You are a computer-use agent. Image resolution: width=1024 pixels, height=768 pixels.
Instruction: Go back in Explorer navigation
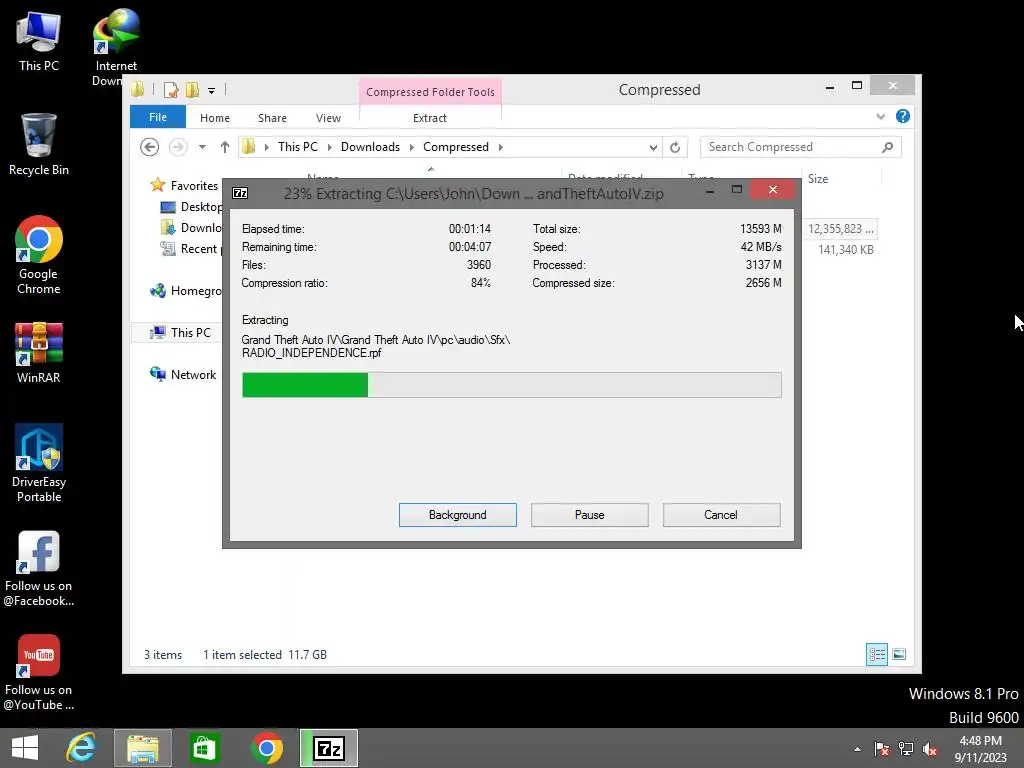pyautogui.click(x=150, y=147)
